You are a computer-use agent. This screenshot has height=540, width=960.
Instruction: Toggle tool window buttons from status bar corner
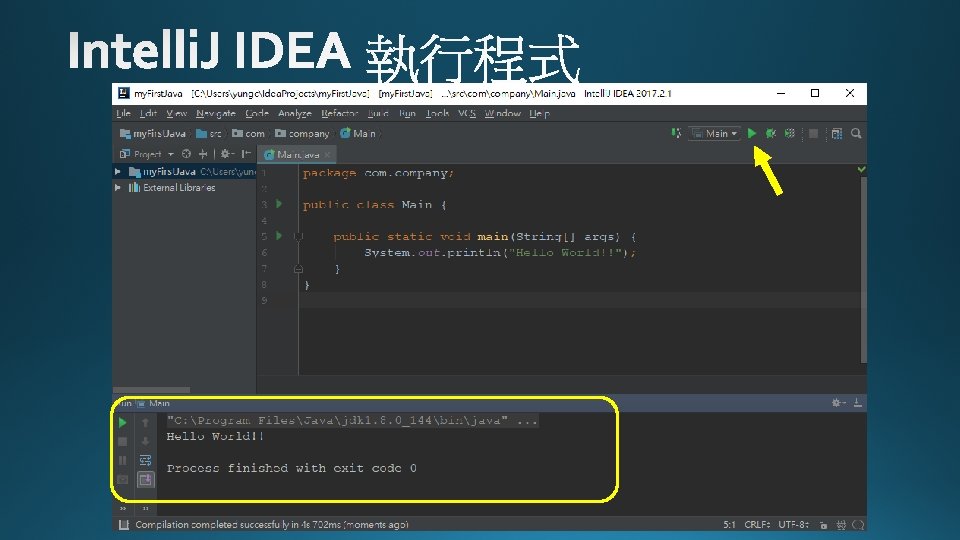[124, 525]
